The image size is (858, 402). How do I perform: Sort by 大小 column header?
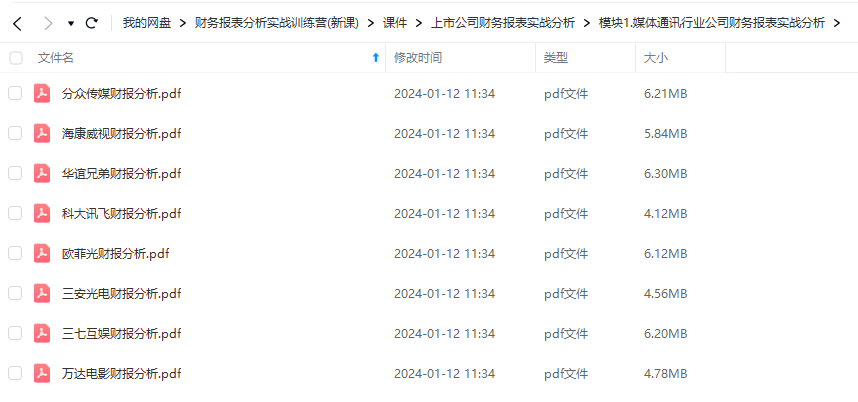pyautogui.click(x=656, y=57)
